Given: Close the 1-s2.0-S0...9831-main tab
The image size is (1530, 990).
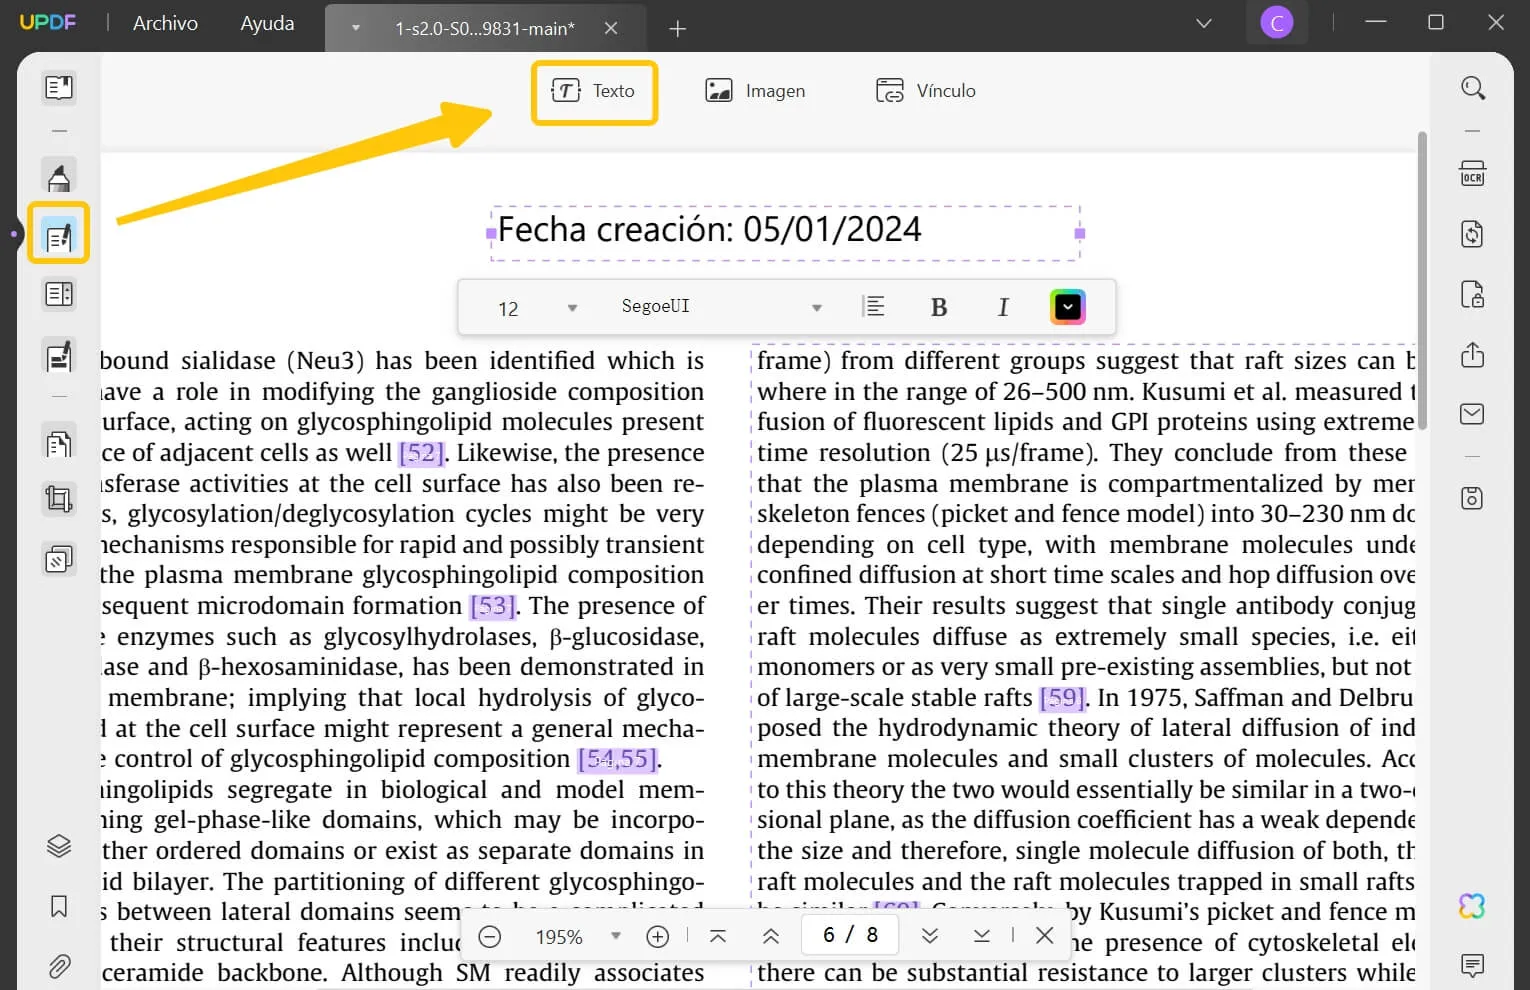Looking at the screenshot, I should point(611,28).
